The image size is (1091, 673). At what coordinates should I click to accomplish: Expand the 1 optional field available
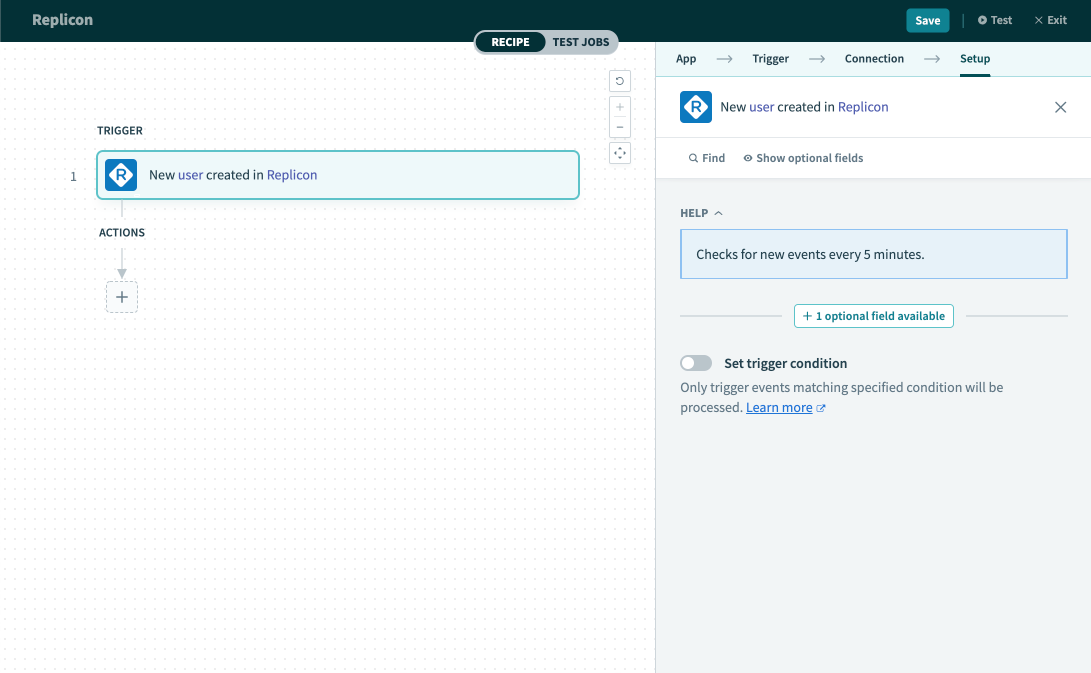point(874,316)
